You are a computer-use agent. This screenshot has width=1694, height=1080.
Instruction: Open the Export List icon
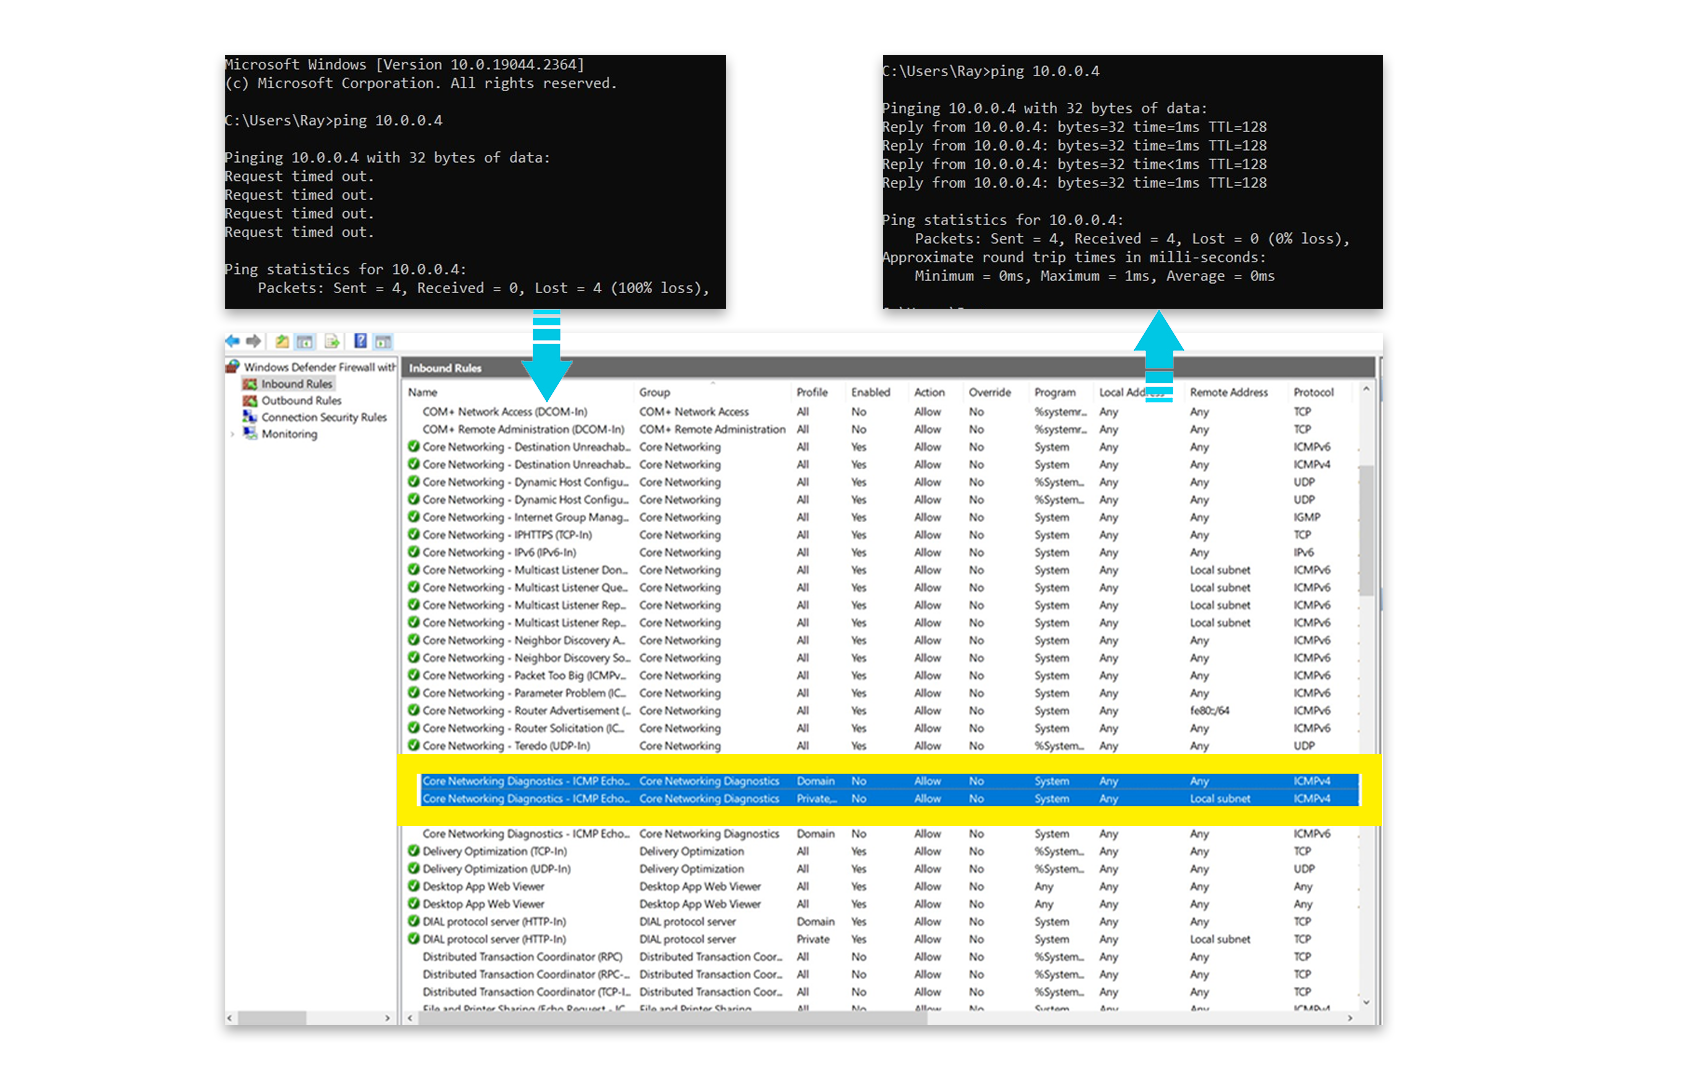coord(332,341)
